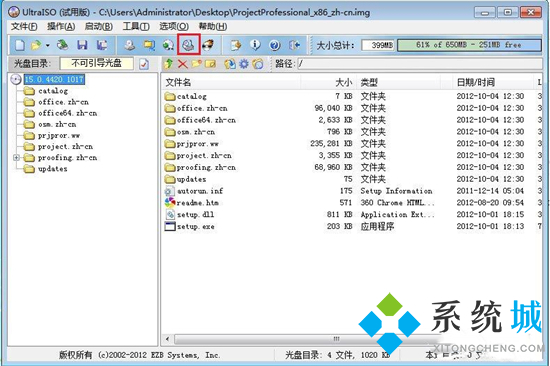The image size is (550, 366).
Task: Click the Open CD/DVD disc icon
Action: (63, 45)
